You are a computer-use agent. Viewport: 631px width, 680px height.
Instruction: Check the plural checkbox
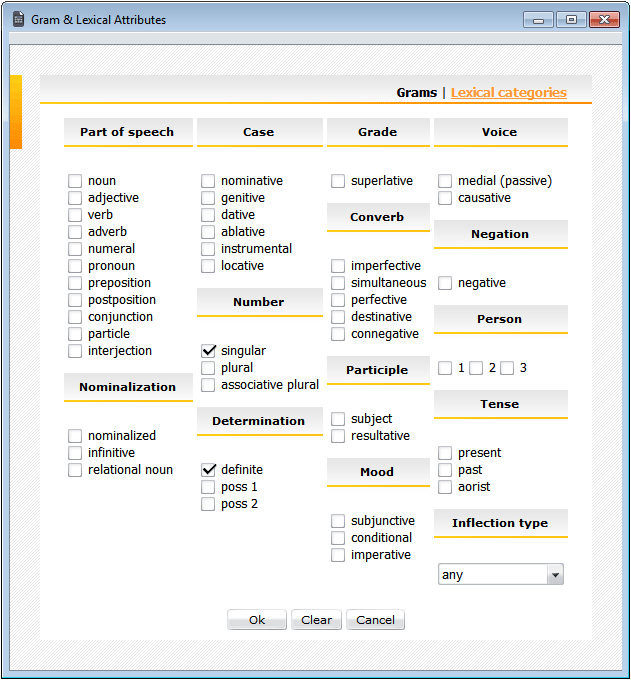pos(208,368)
